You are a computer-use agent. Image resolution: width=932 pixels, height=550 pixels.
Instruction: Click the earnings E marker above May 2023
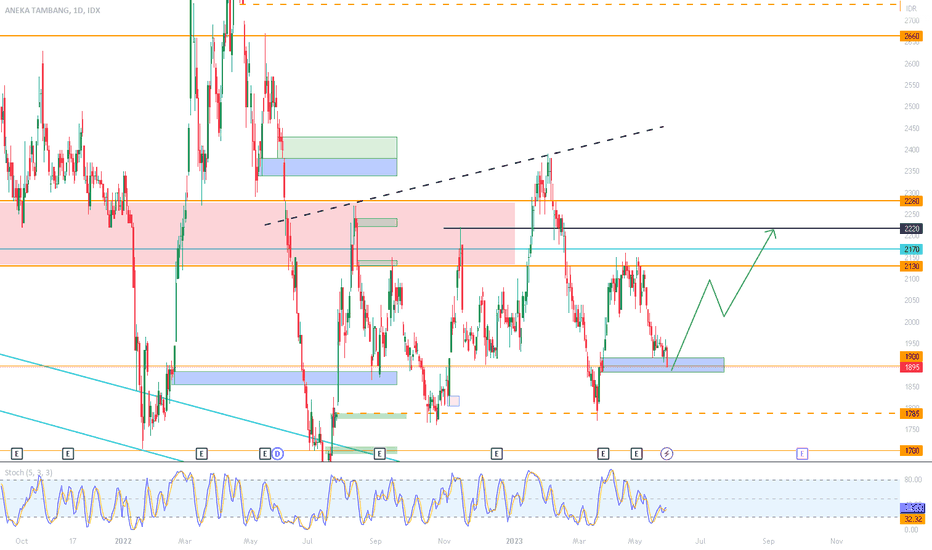(636, 454)
